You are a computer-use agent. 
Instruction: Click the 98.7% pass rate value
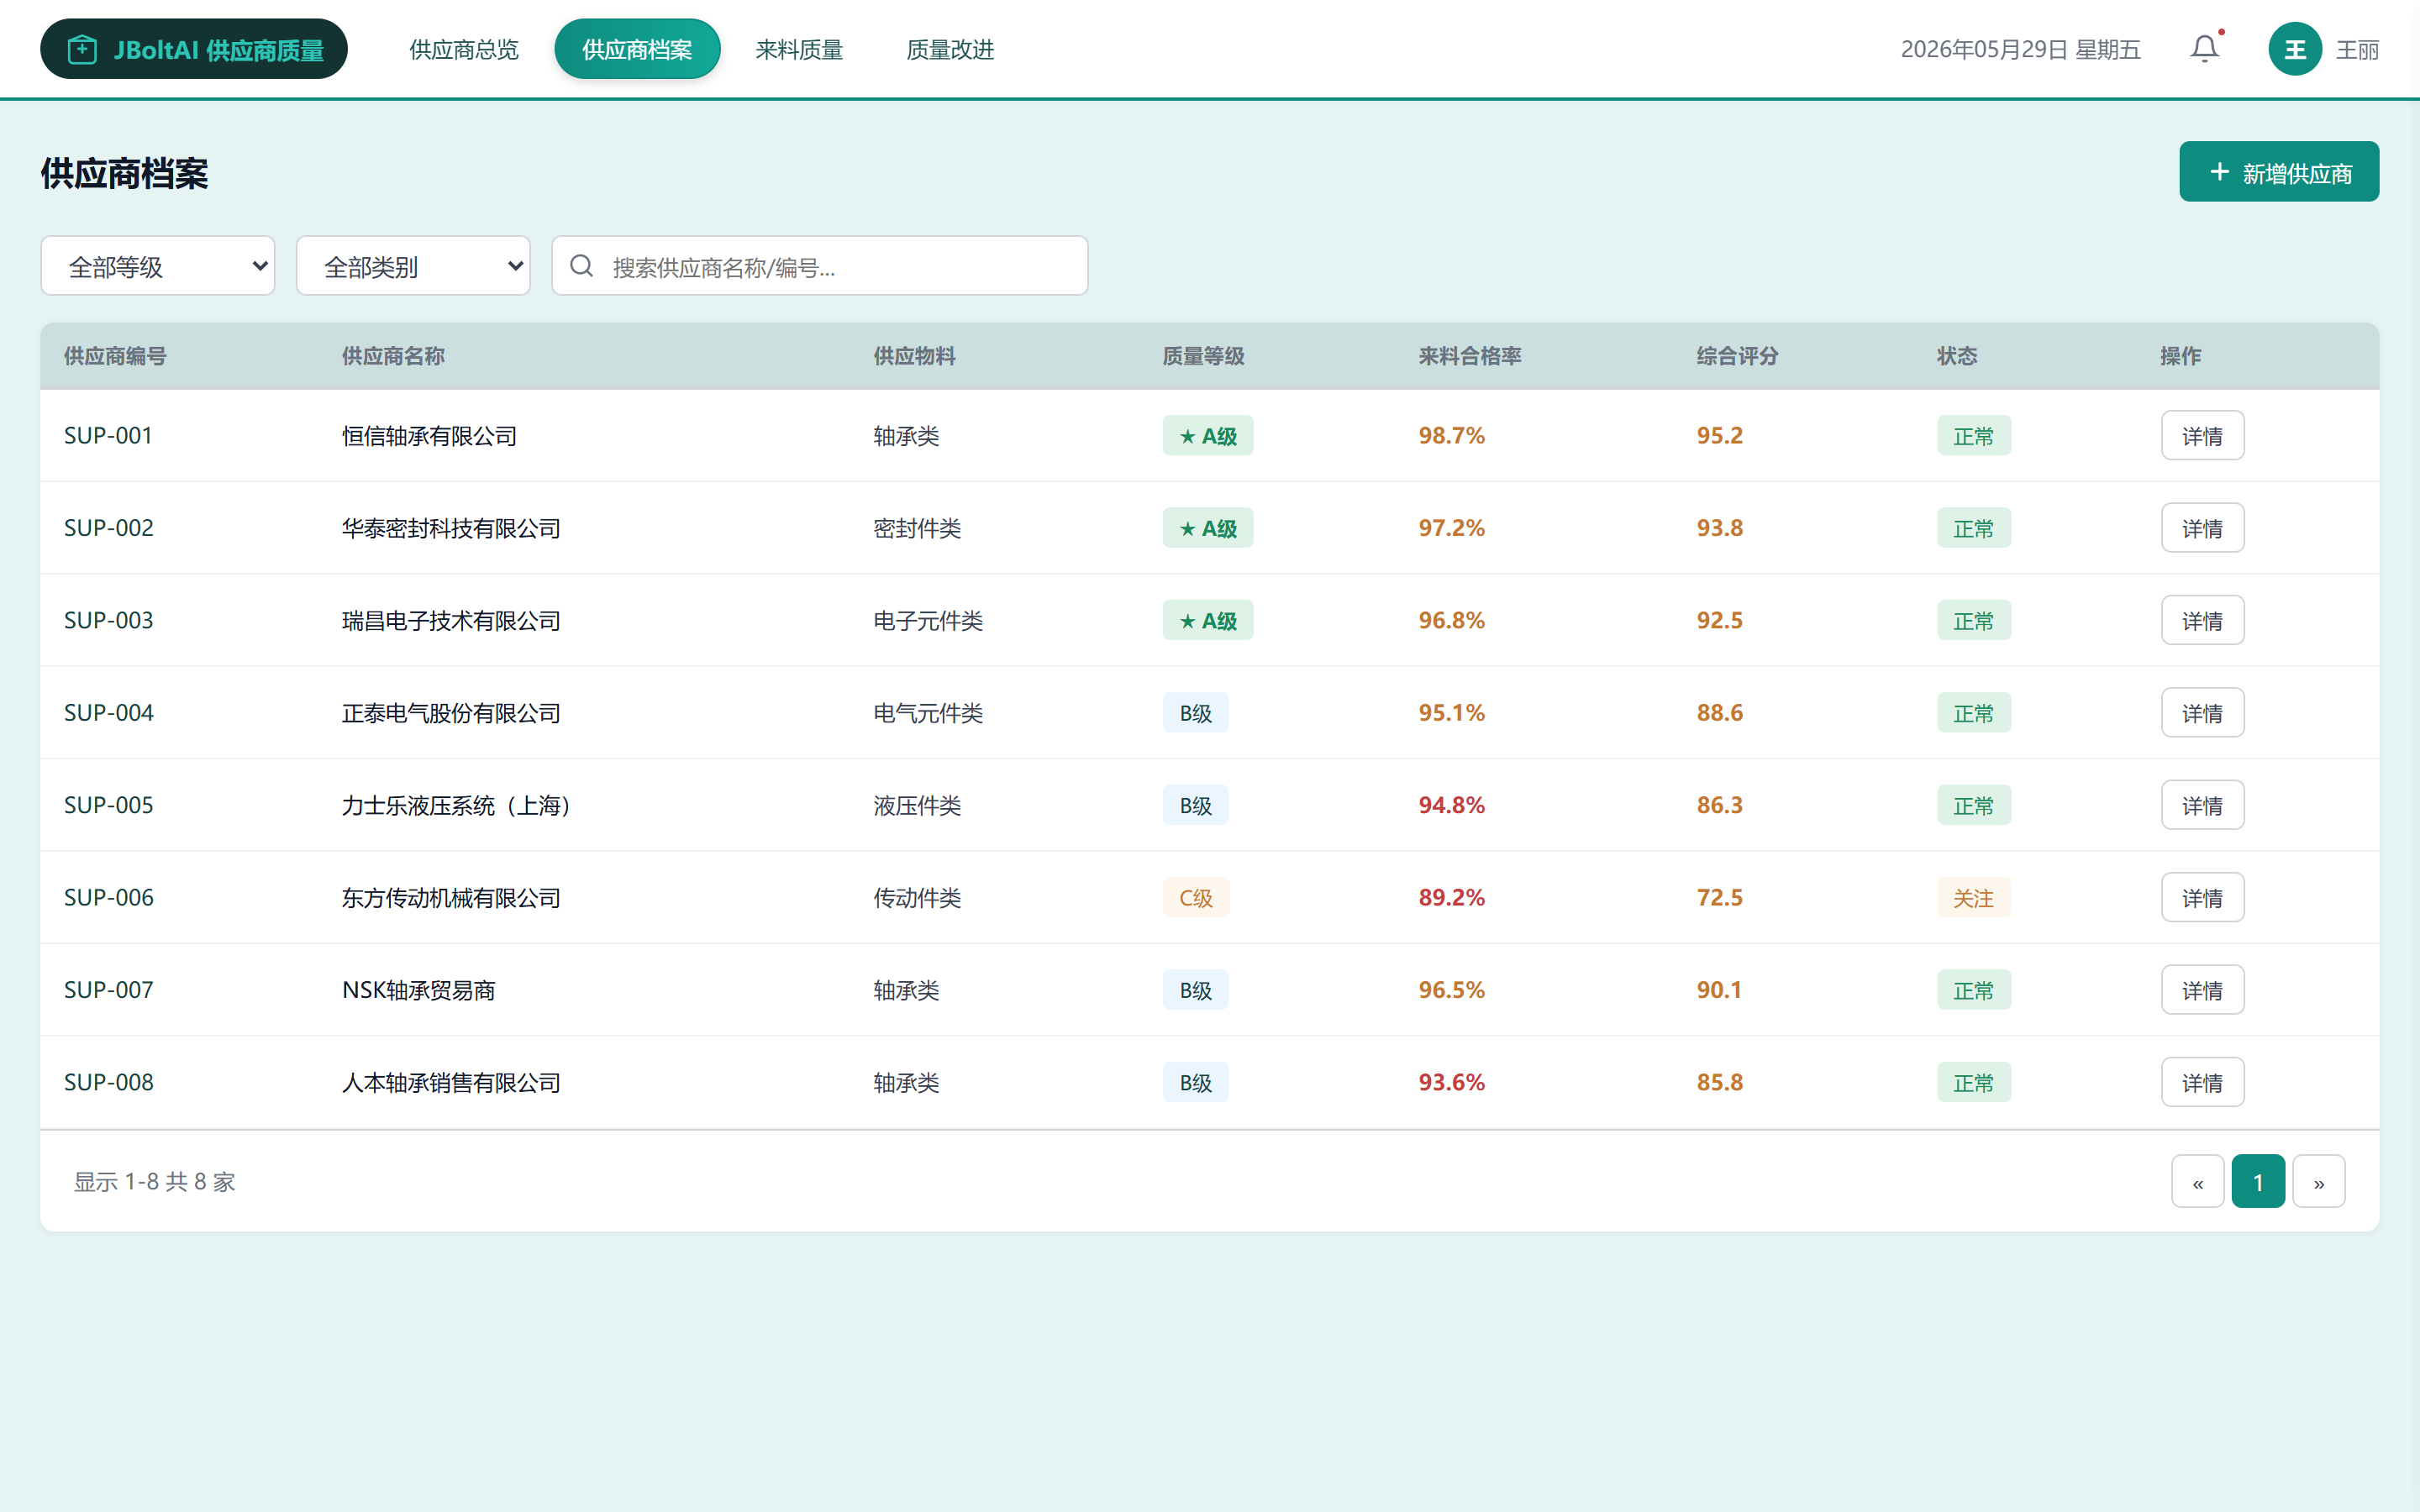click(1451, 435)
